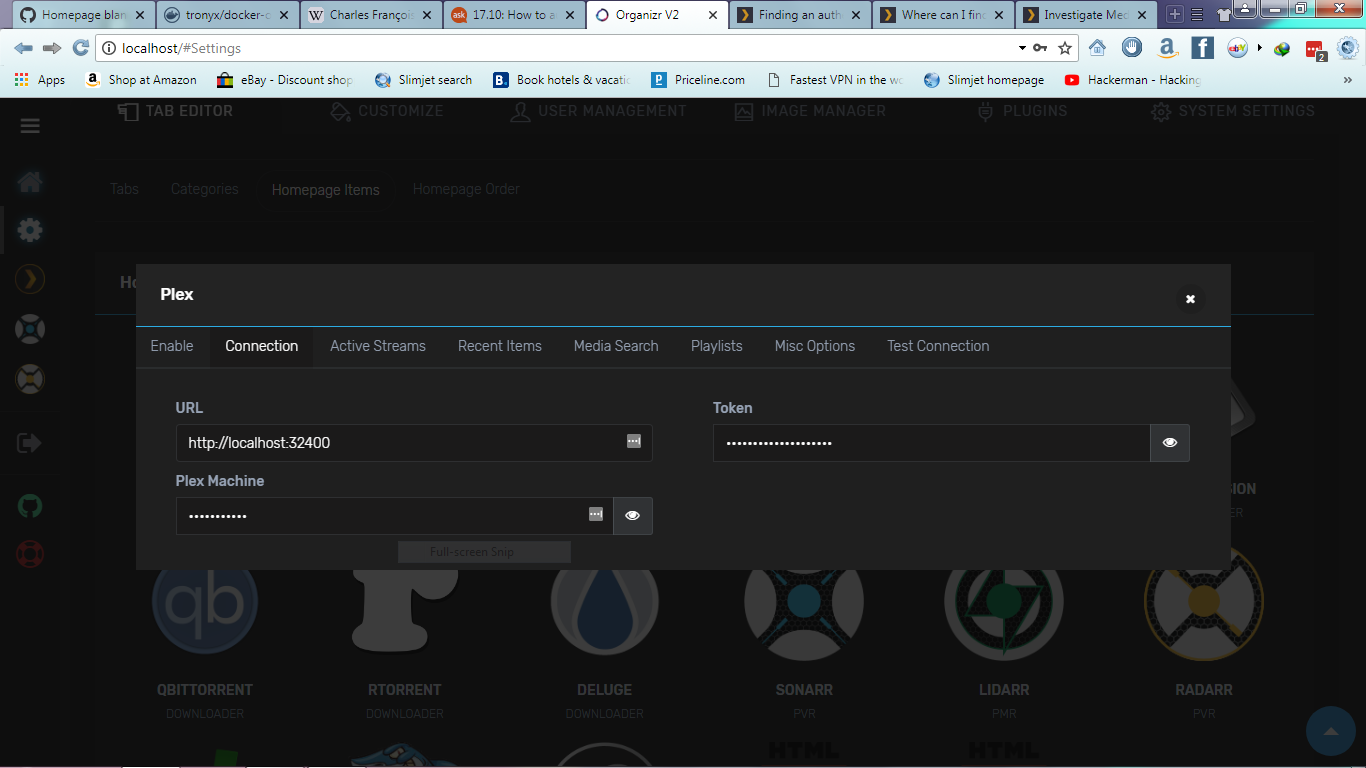Switch to the Active Streams tab
Screen dimensions: 1366x768
coord(377,346)
